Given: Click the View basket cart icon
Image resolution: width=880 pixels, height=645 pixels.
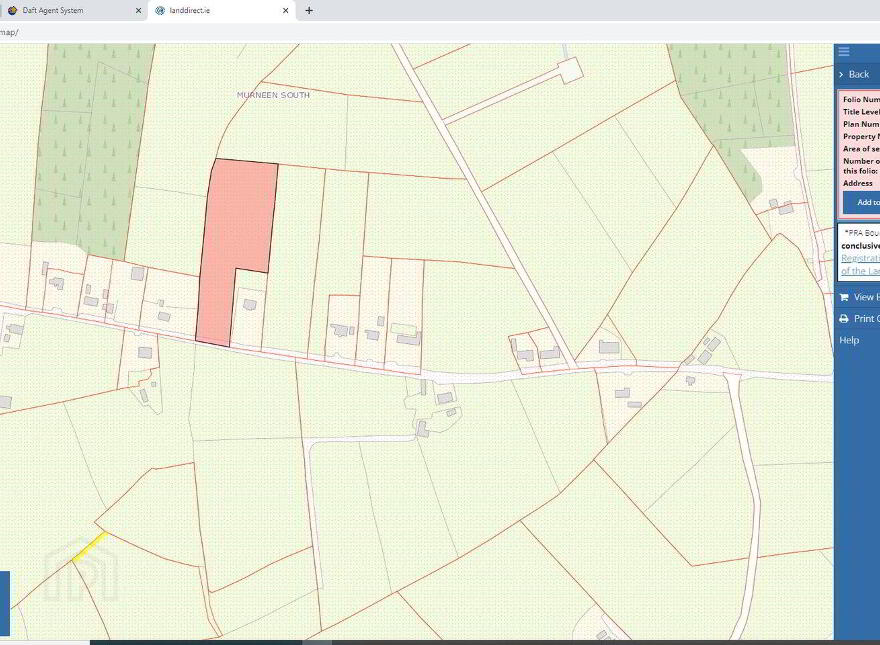Looking at the screenshot, I should [844, 297].
